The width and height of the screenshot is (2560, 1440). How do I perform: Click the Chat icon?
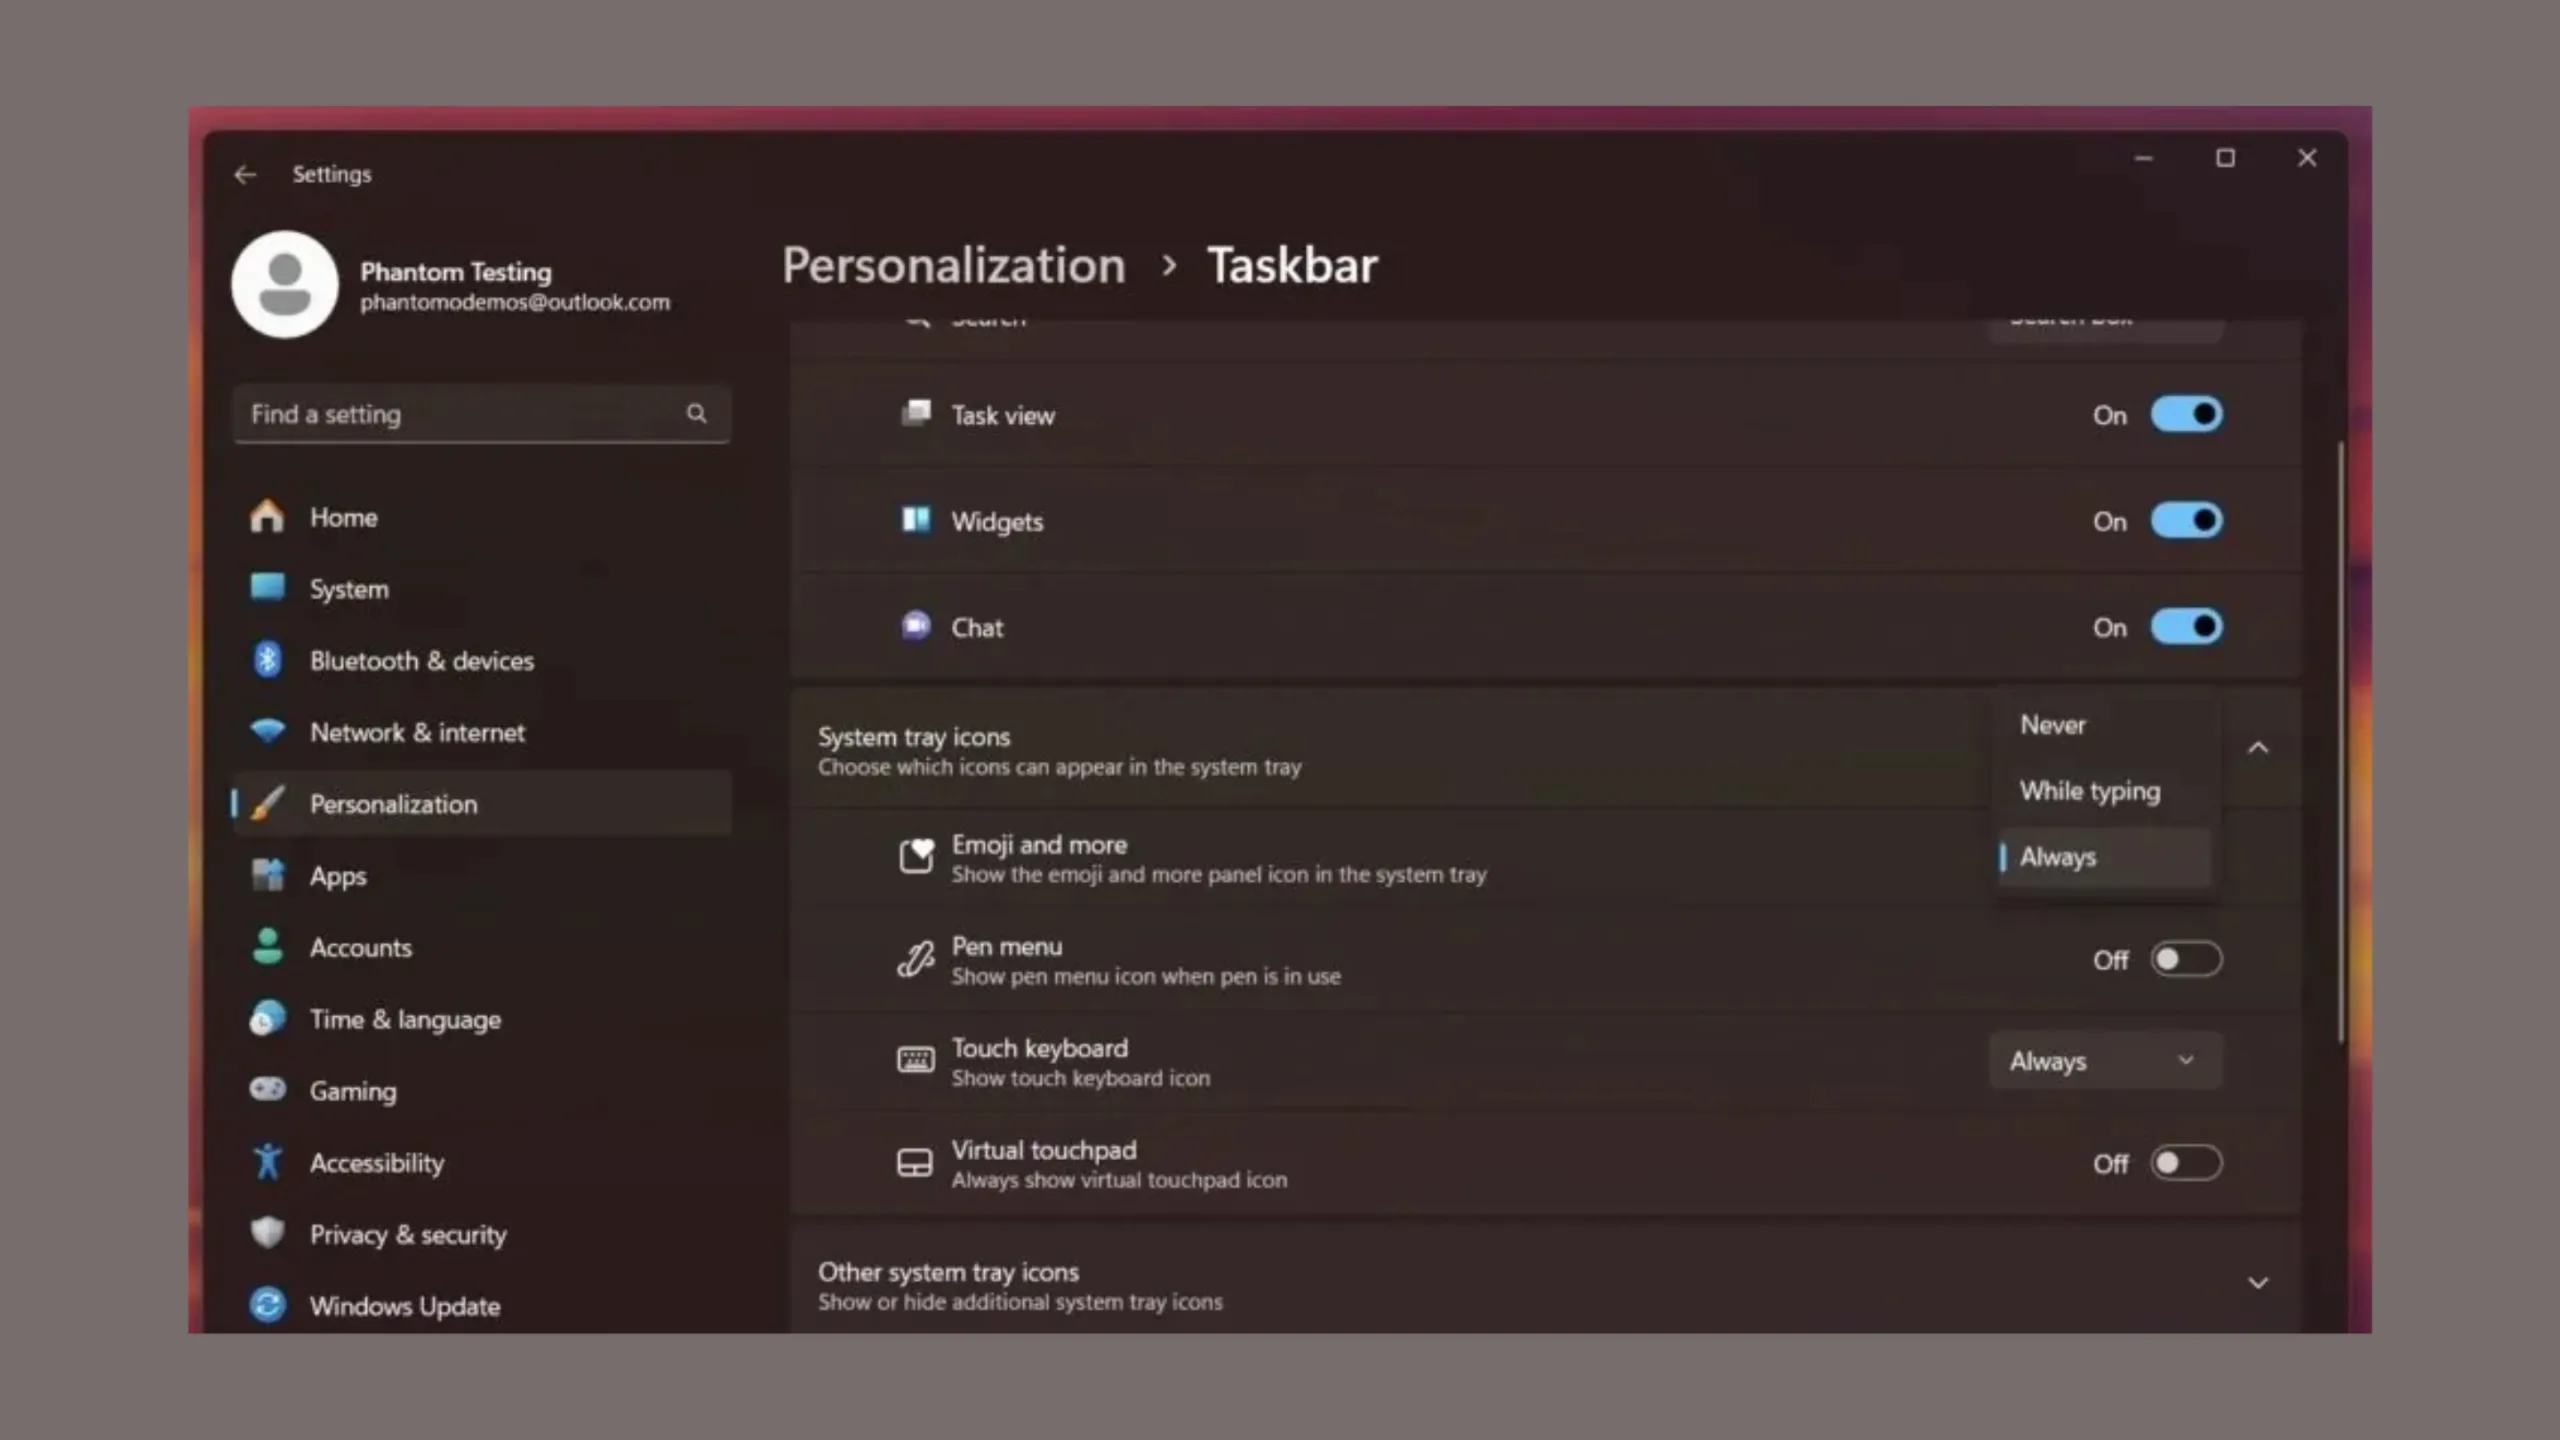pos(916,626)
